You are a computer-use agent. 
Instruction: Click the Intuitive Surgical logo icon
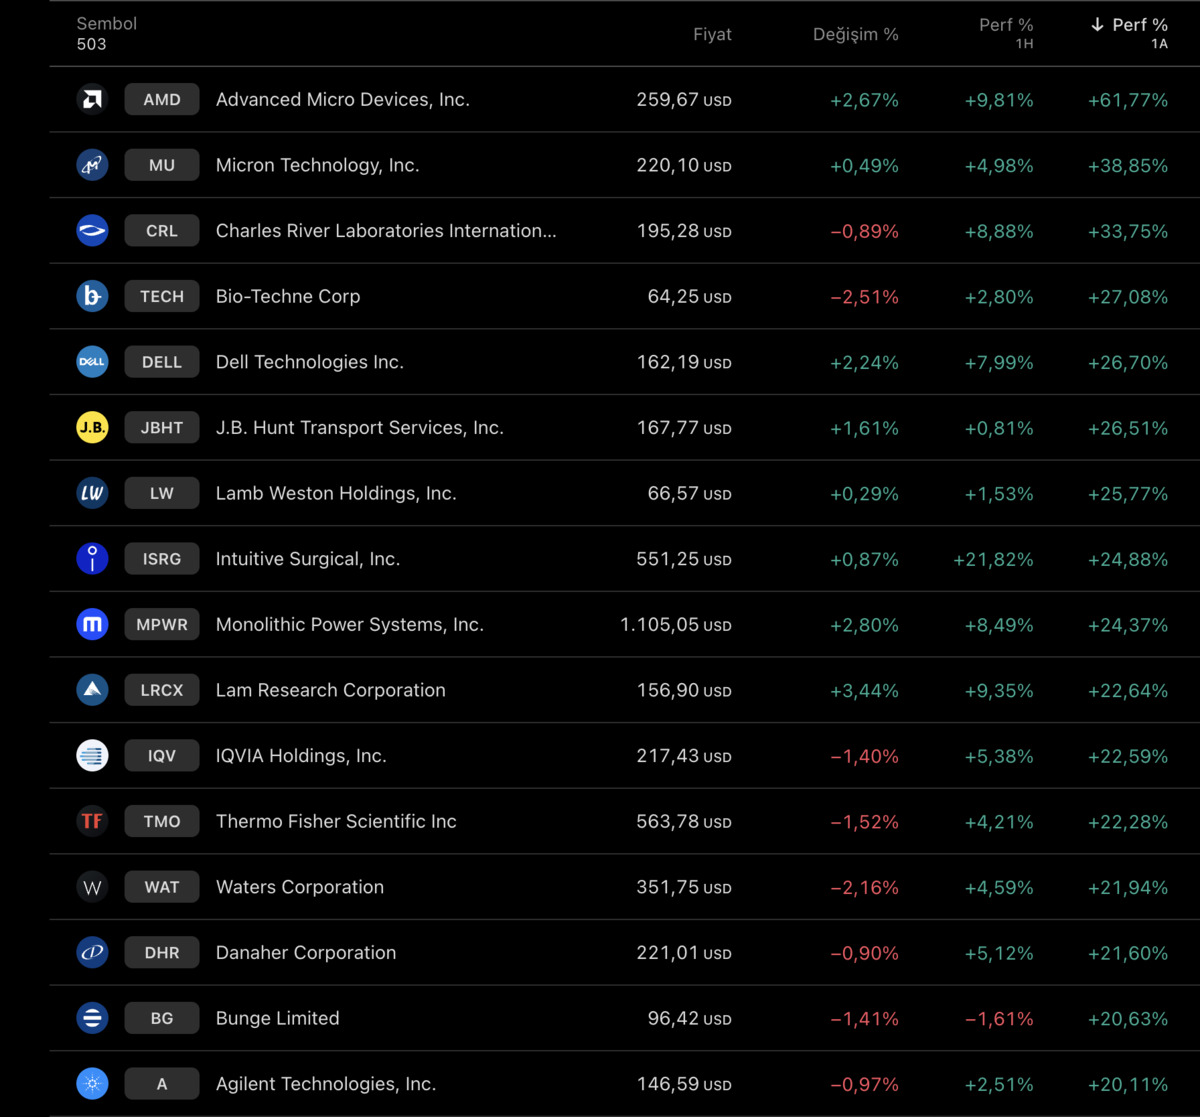click(92, 559)
